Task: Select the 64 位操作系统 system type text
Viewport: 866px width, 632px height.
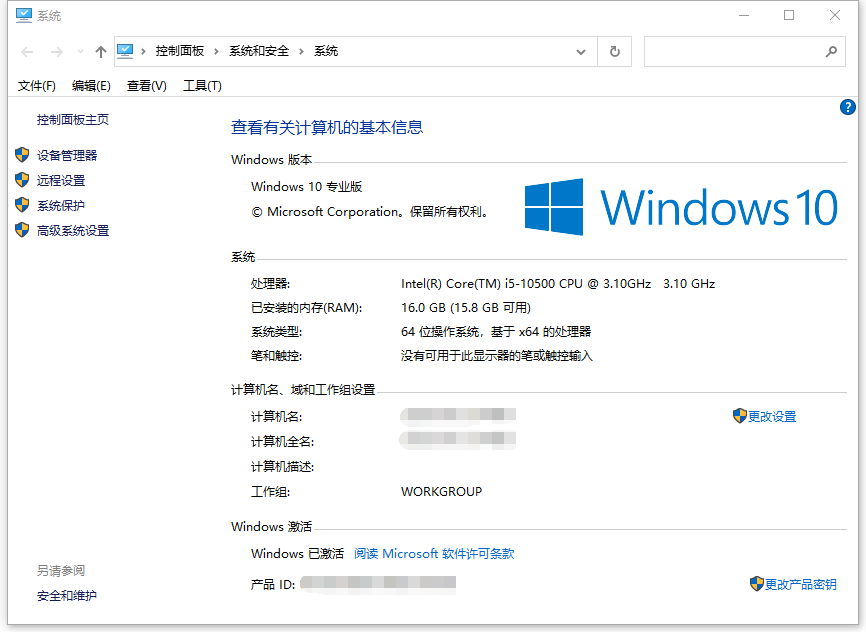Action: pos(496,332)
